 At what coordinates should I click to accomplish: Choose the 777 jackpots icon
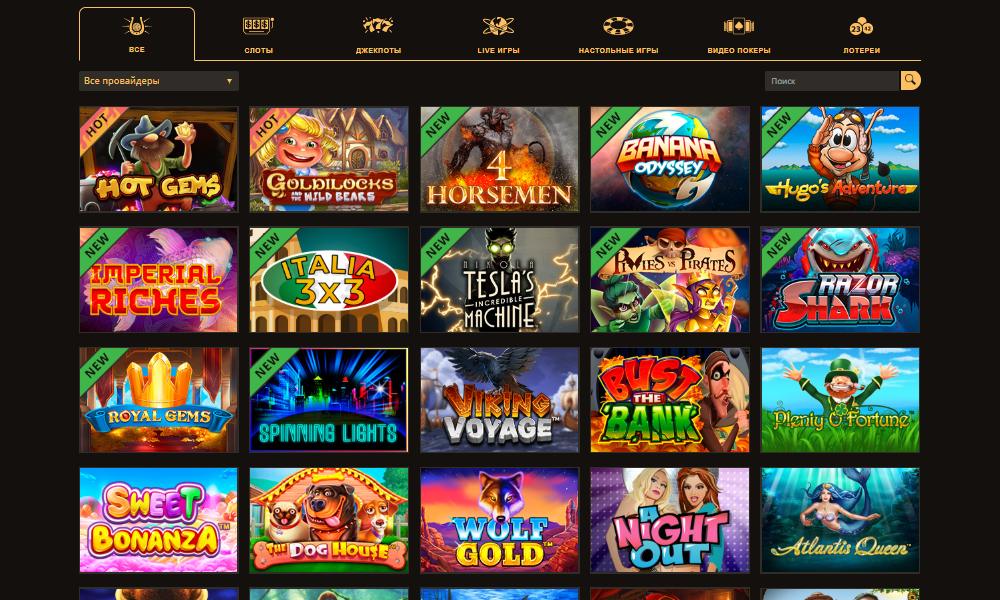[378, 26]
